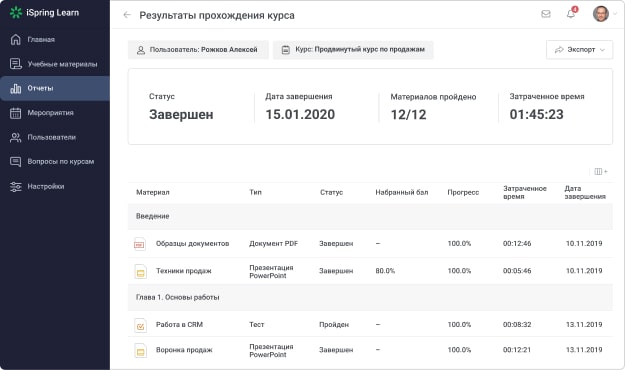The image size is (625, 370).
Task: Select Мероприятия in the sidebar
Action: point(55,113)
